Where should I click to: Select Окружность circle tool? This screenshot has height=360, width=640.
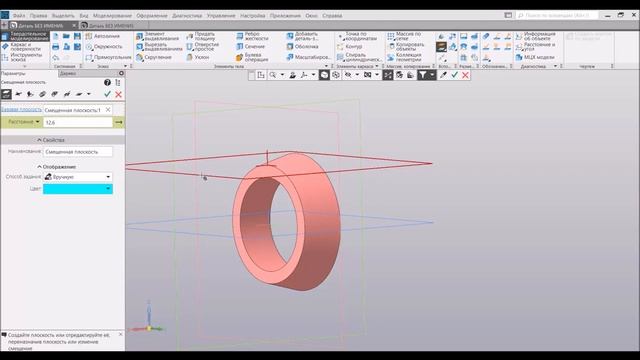[104, 47]
